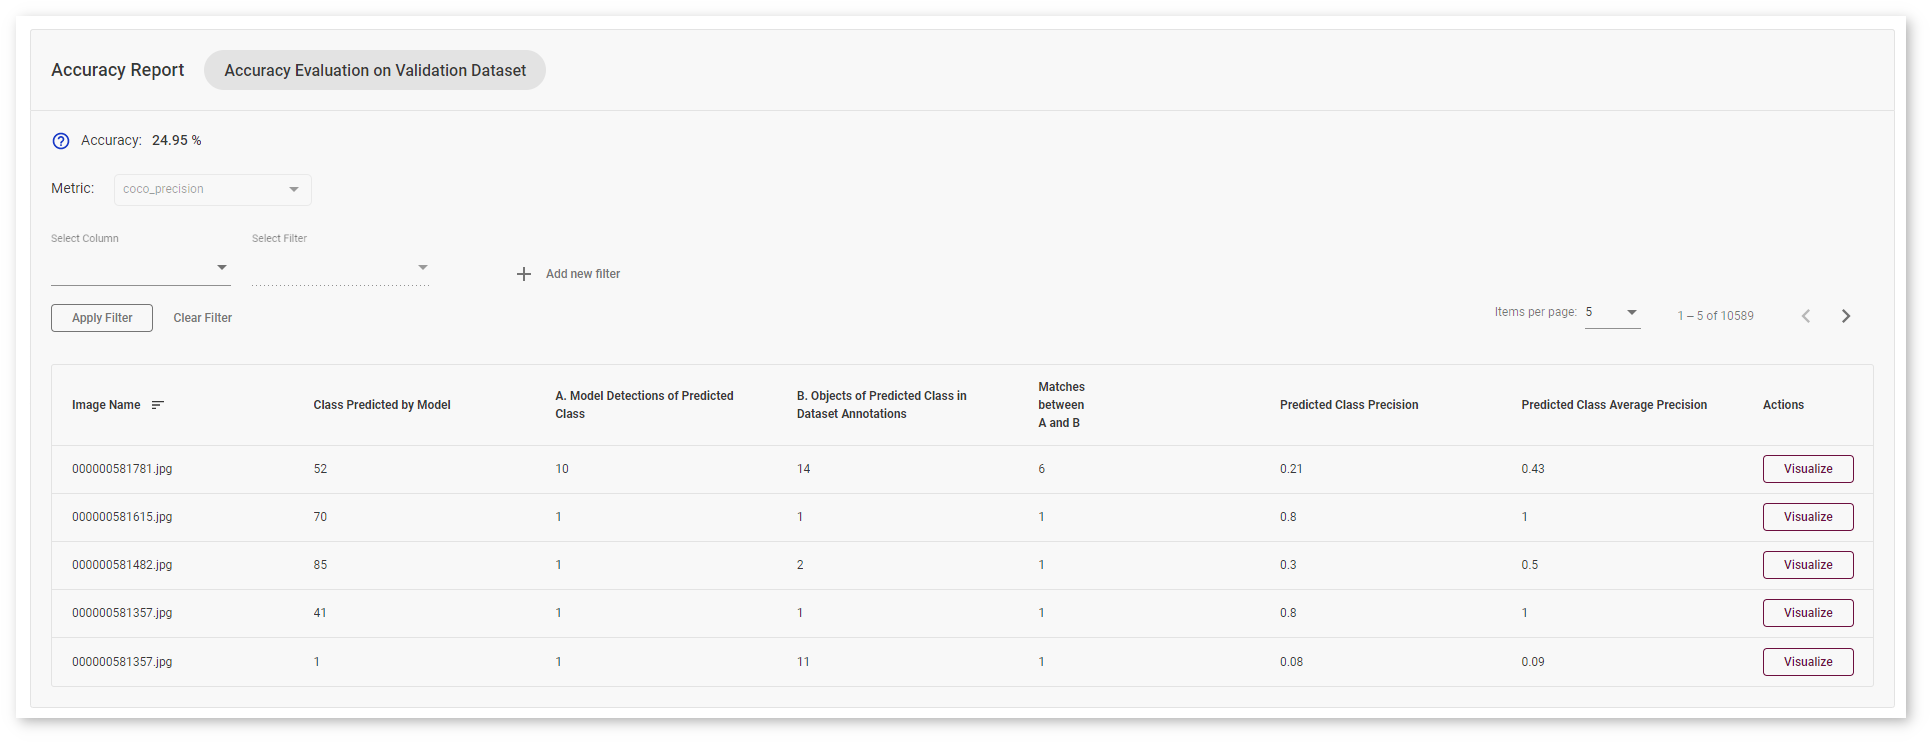Visualize the 000000581482.jpg row

coord(1808,565)
